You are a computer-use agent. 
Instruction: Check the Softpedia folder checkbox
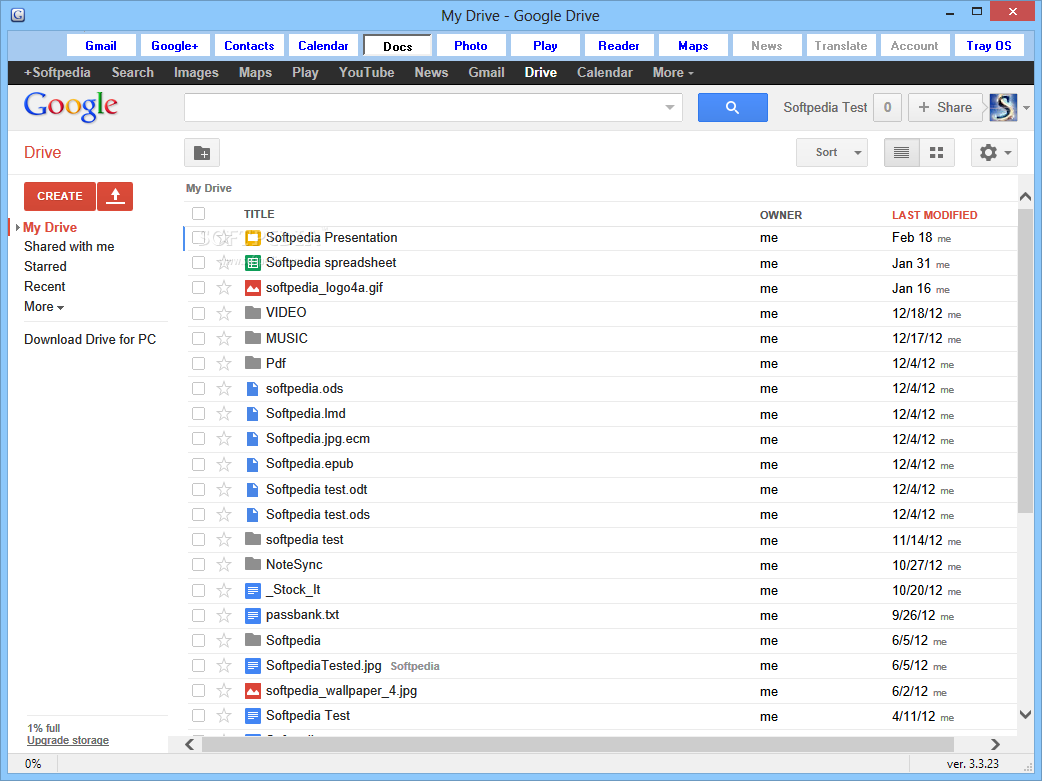[199, 640]
